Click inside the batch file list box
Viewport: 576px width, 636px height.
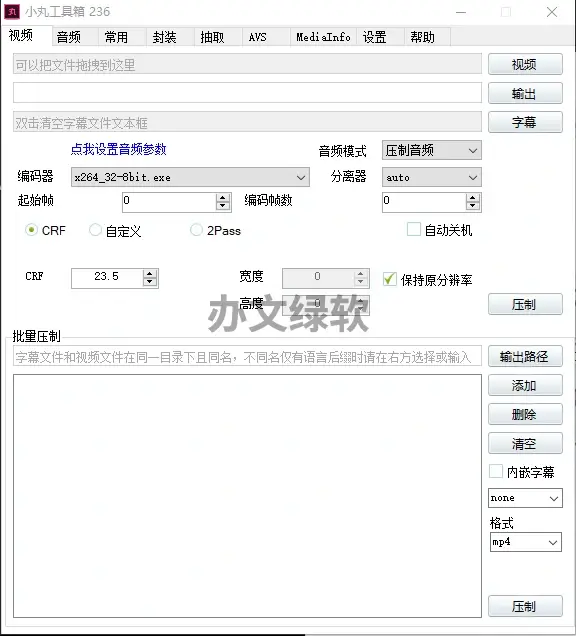[247, 496]
